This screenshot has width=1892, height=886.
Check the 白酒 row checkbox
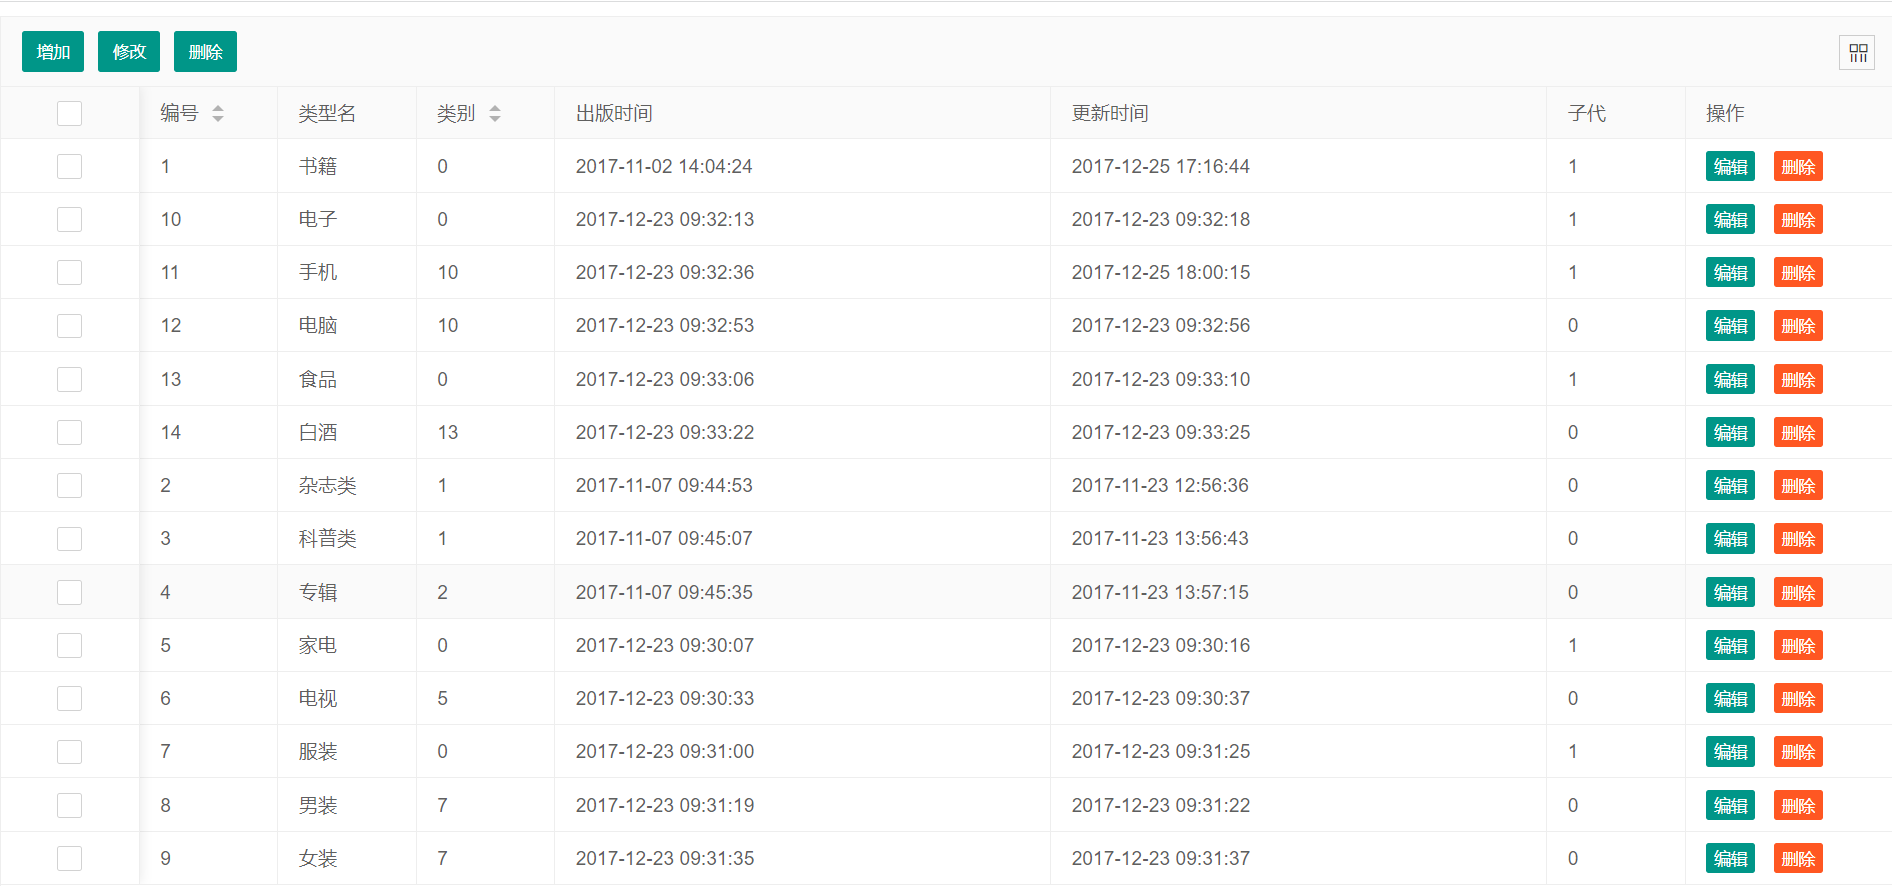pyautogui.click(x=70, y=432)
